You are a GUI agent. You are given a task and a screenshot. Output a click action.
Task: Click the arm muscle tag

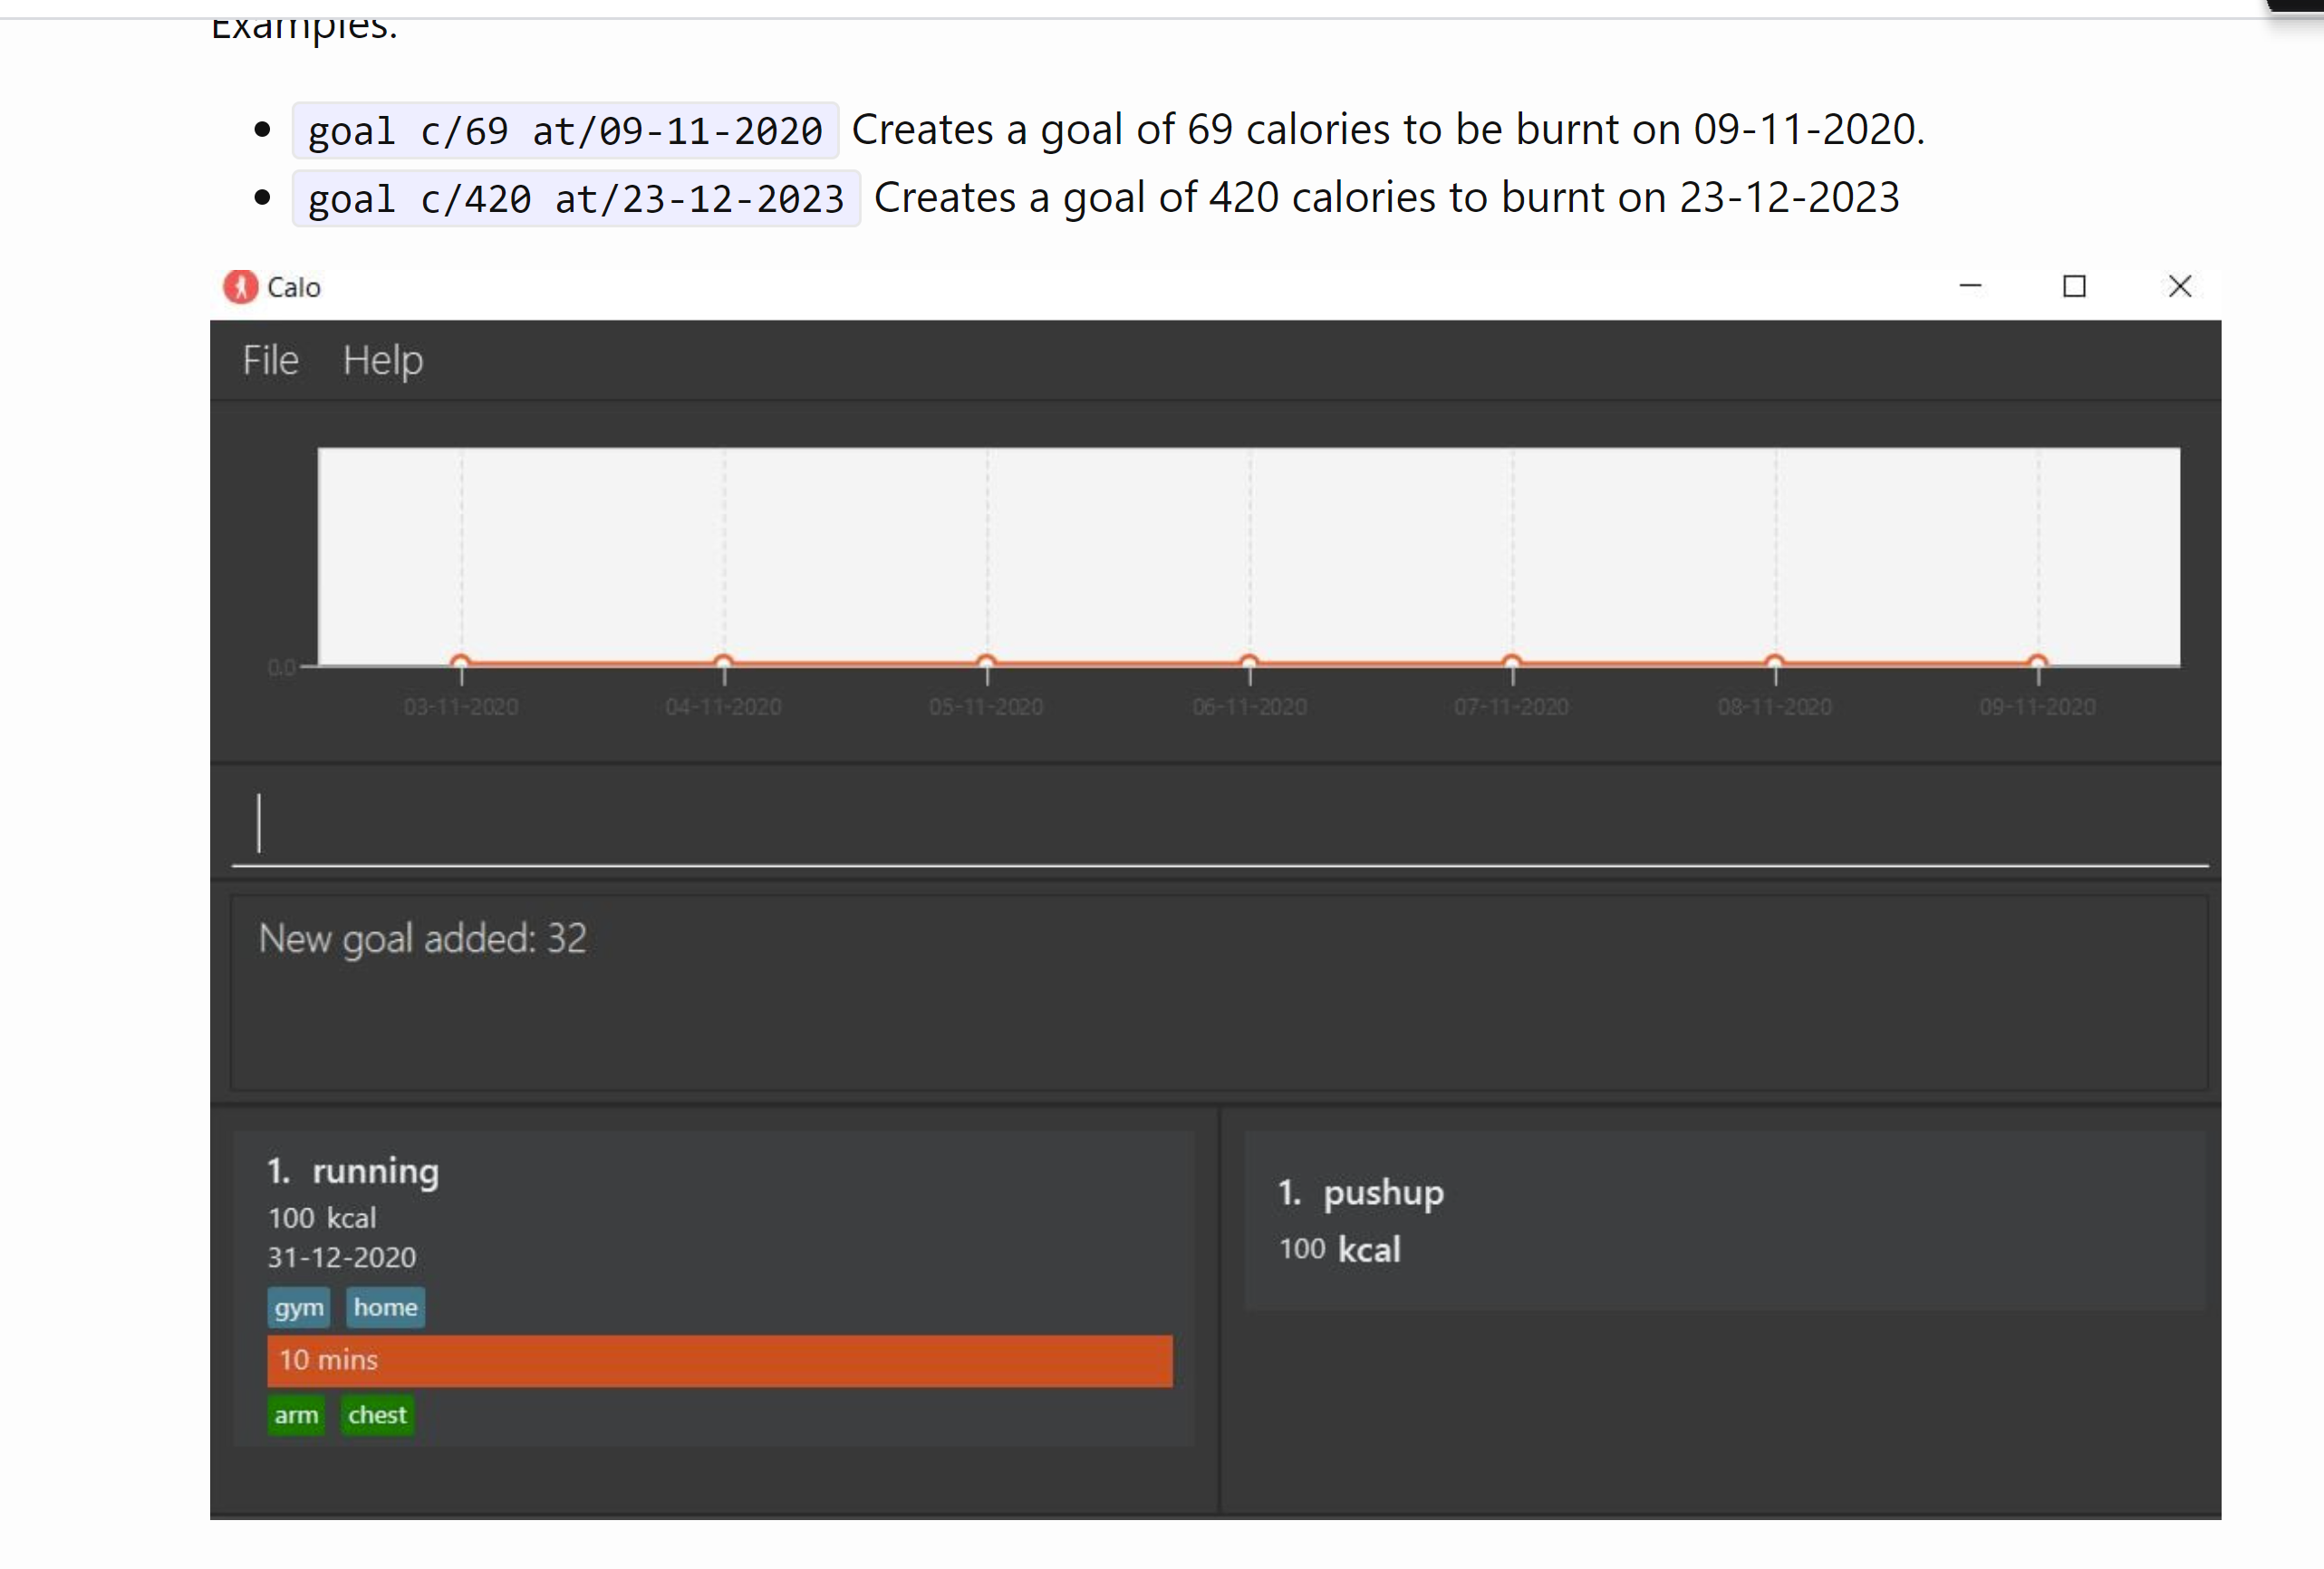tap(296, 1416)
